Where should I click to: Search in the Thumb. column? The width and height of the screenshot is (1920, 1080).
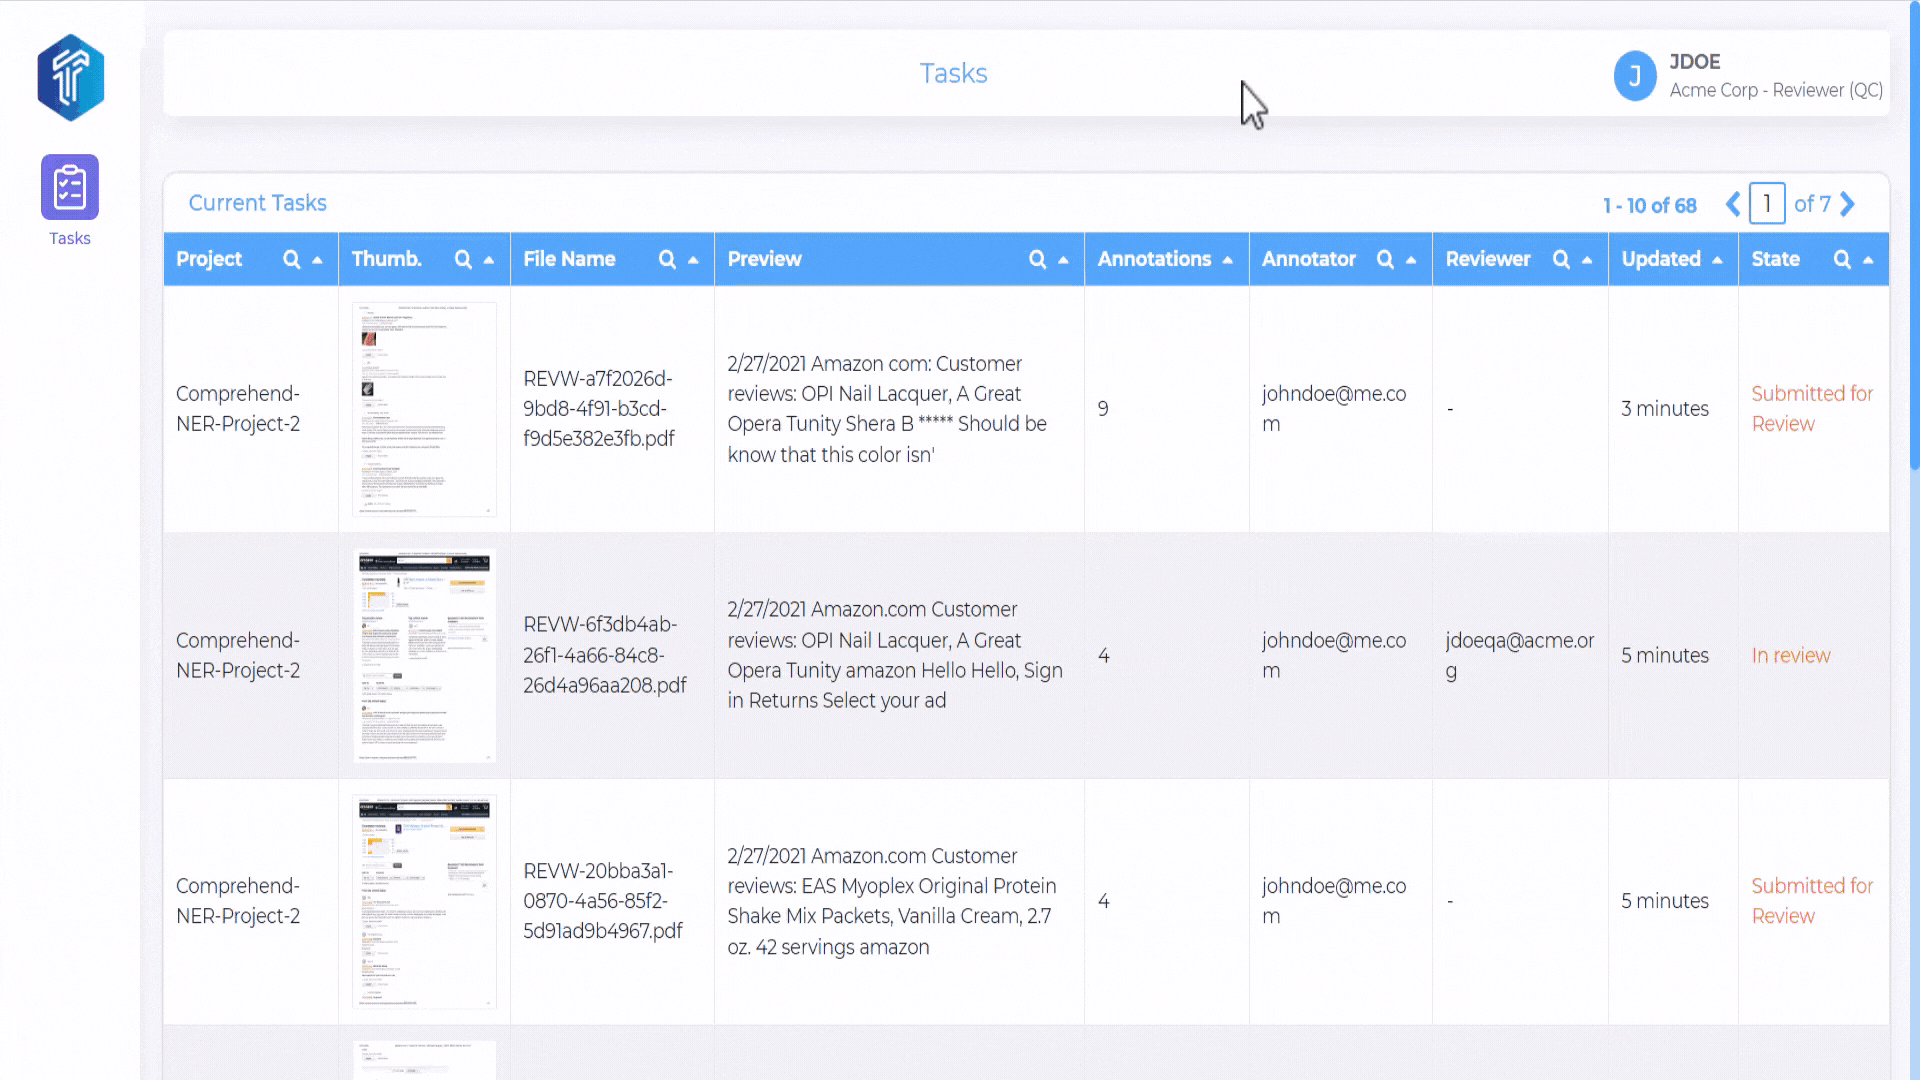[463, 259]
